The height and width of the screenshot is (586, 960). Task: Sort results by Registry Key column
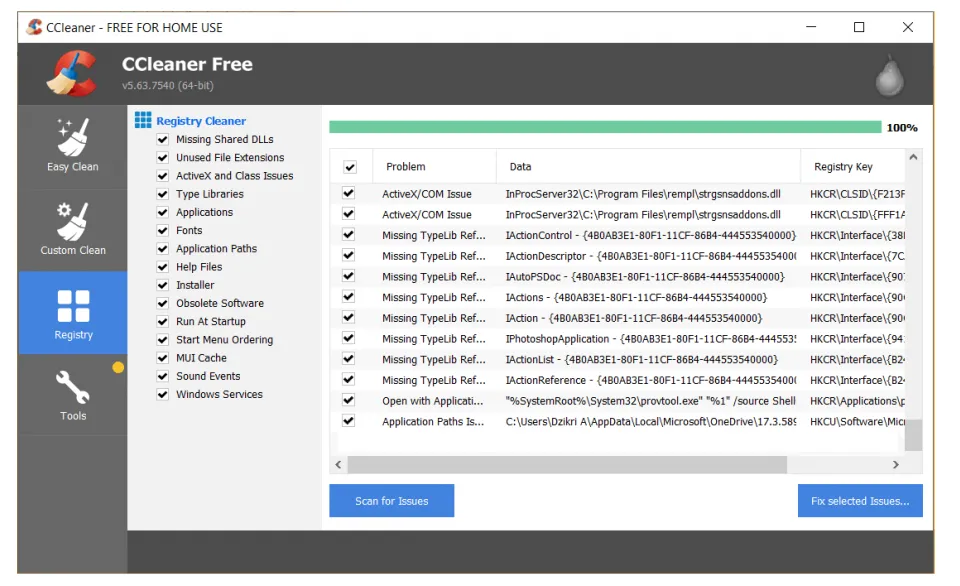point(853,167)
